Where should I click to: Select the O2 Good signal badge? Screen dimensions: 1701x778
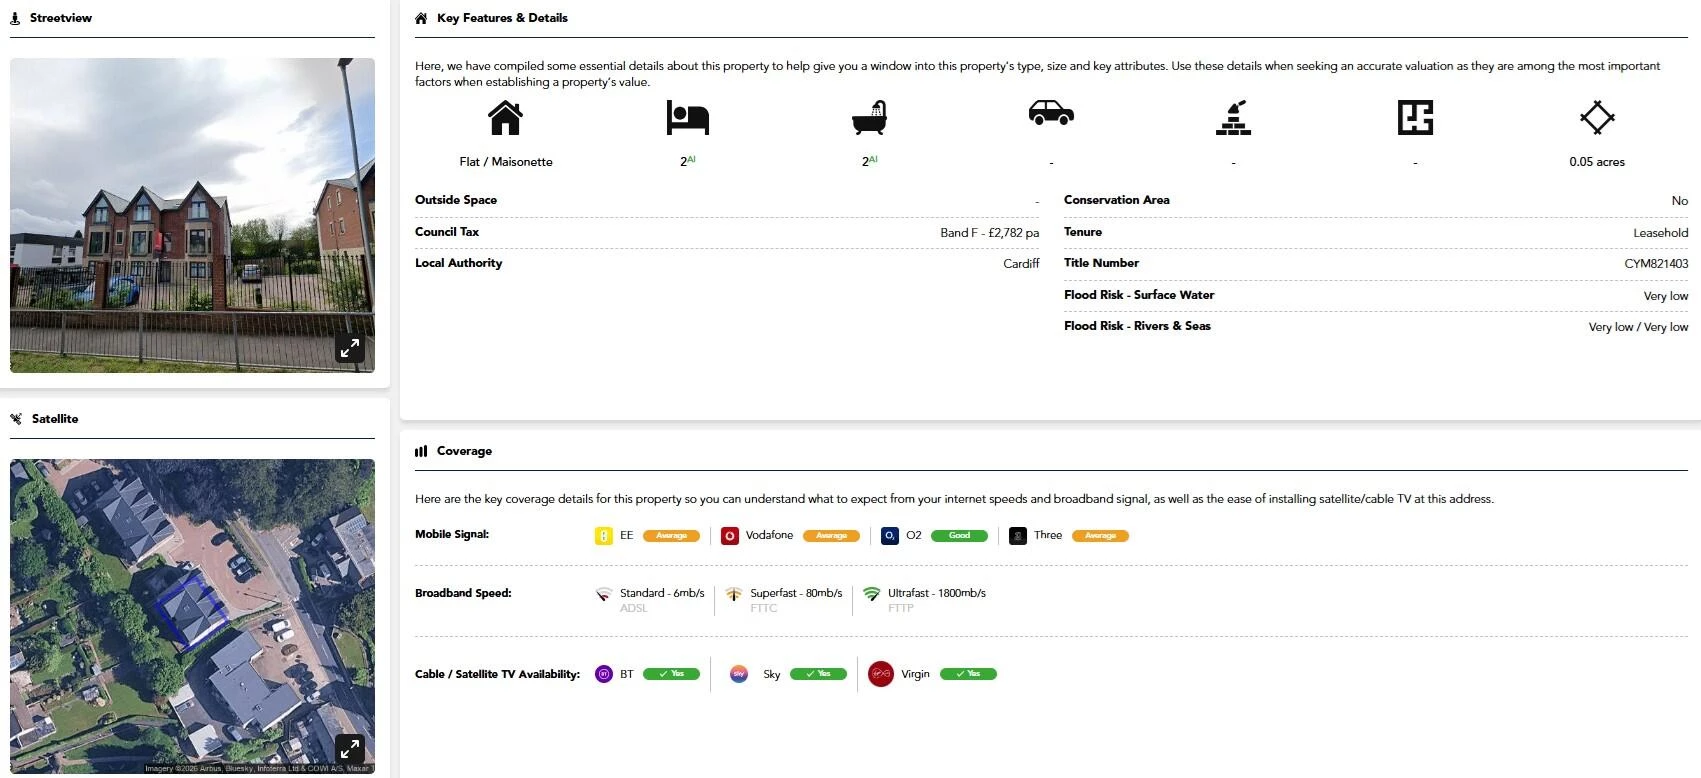pyautogui.click(x=959, y=536)
